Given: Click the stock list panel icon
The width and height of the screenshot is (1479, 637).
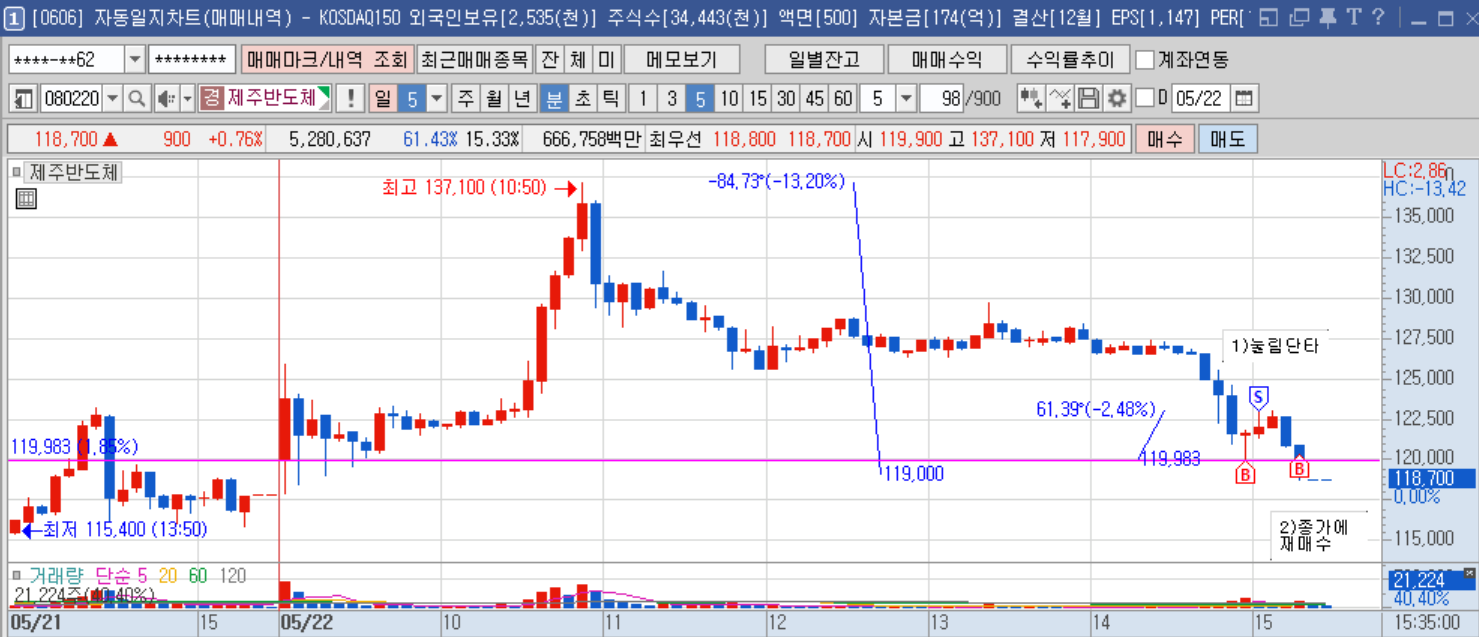Looking at the screenshot, I should (24, 99).
